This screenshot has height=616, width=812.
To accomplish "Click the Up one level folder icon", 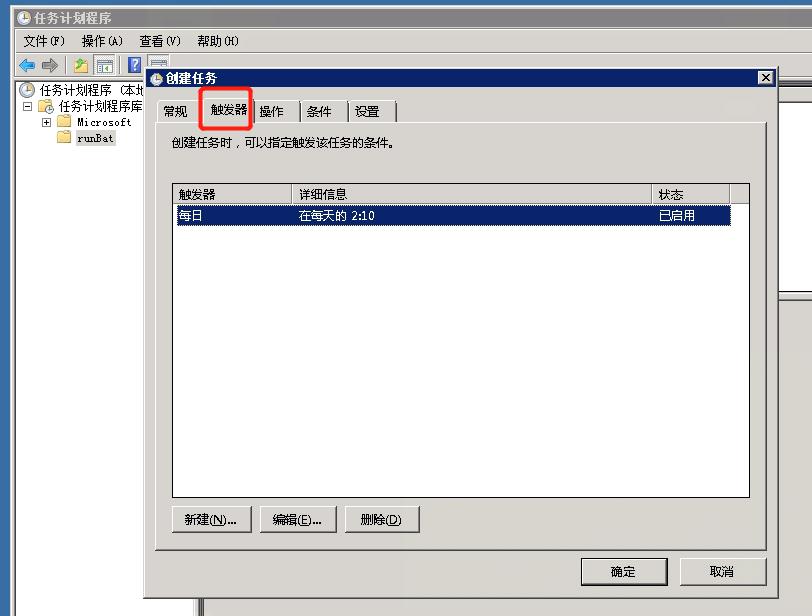I will click(x=81, y=65).
